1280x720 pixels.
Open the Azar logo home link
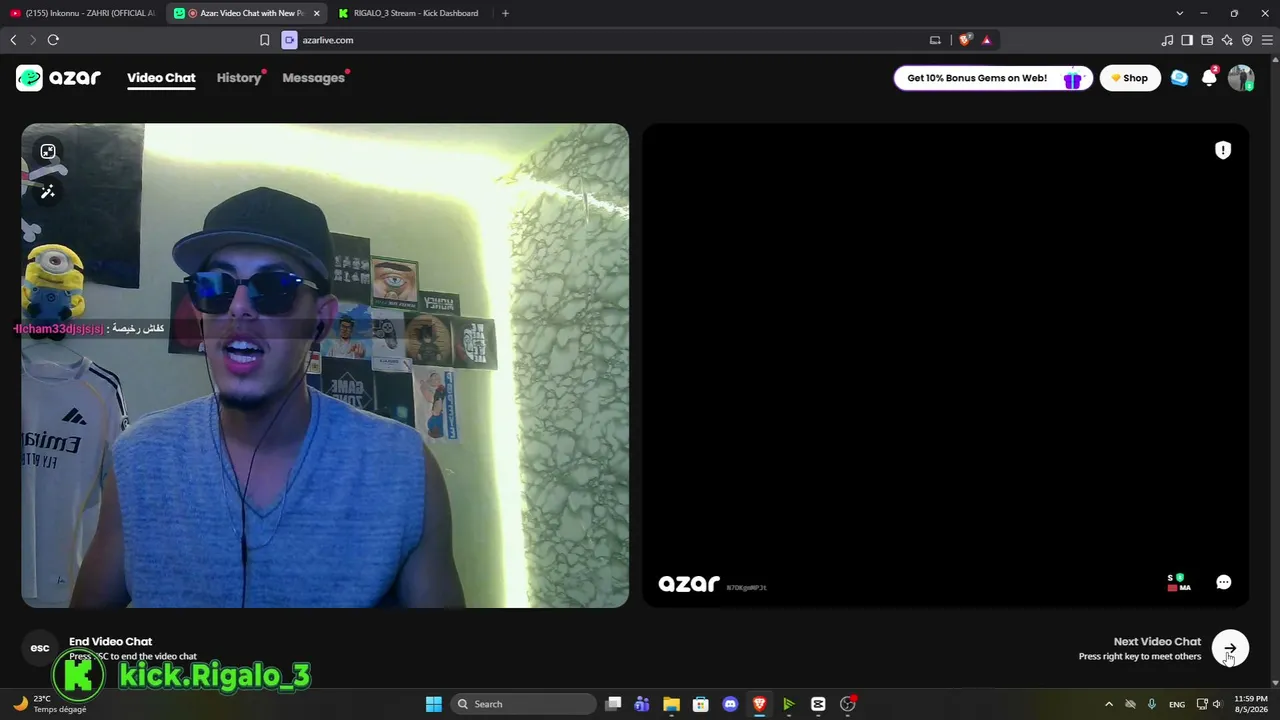[x=58, y=78]
